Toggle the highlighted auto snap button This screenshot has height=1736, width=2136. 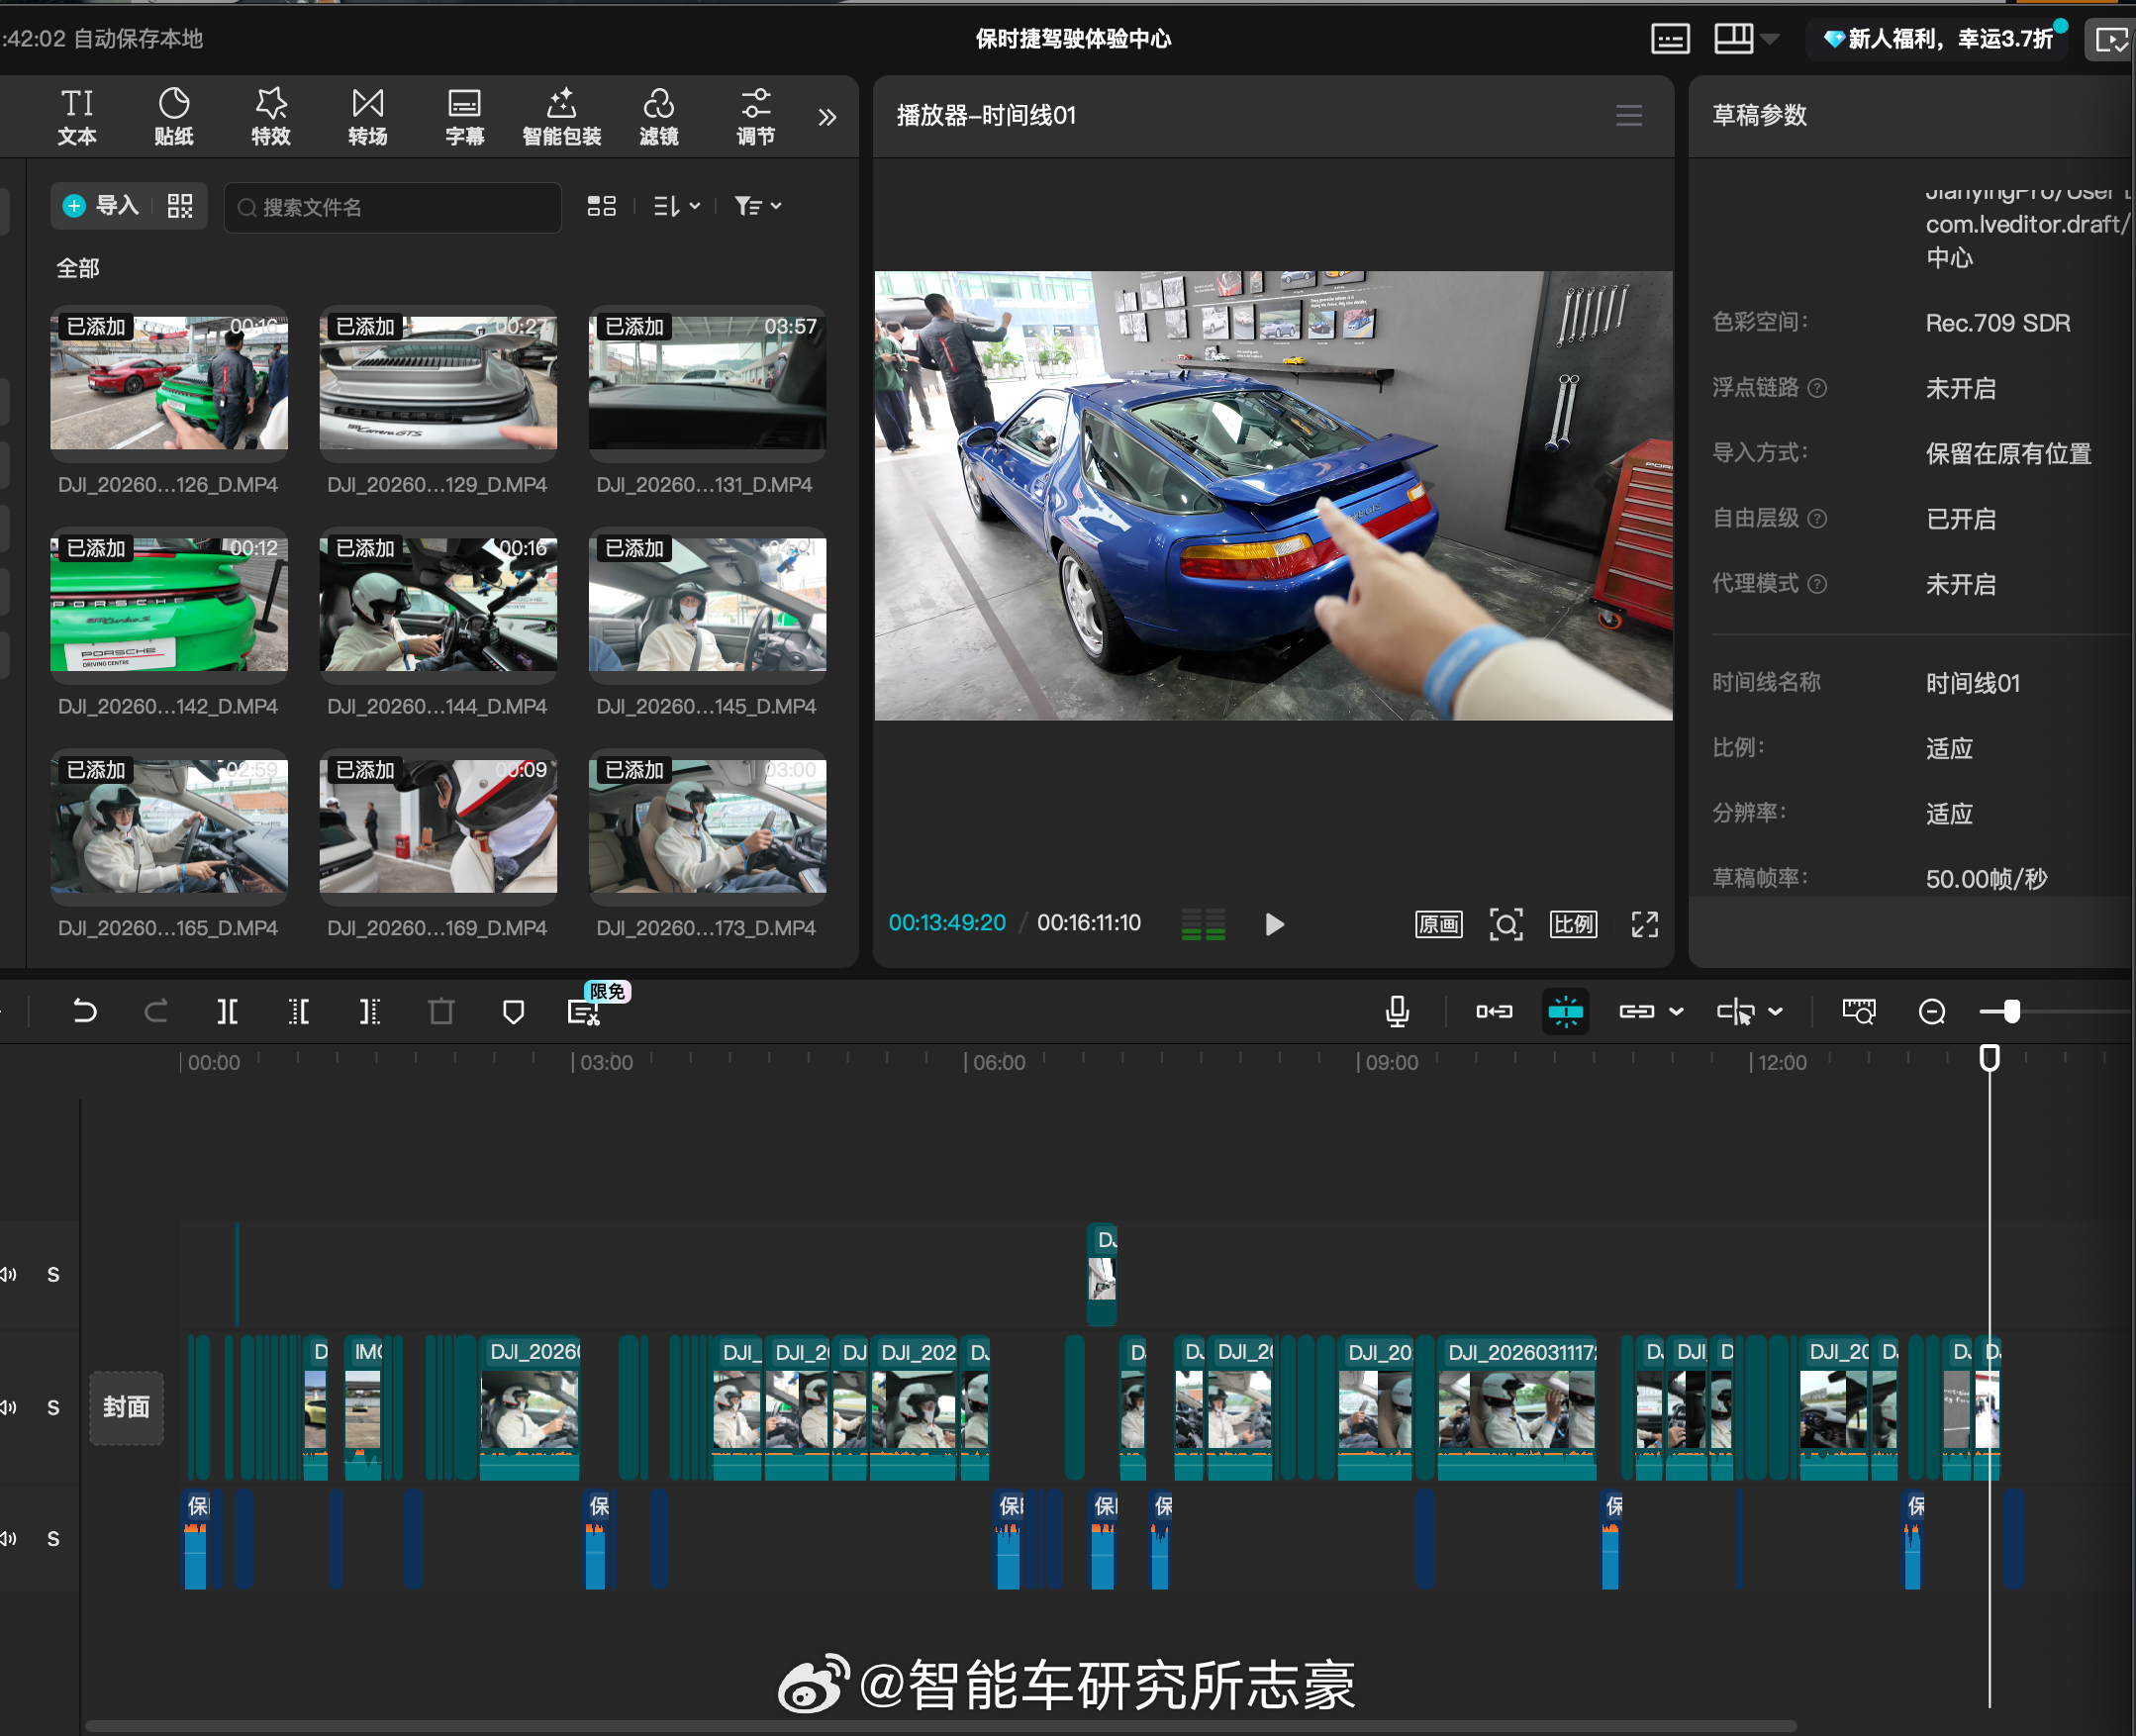tap(1565, 1012)
